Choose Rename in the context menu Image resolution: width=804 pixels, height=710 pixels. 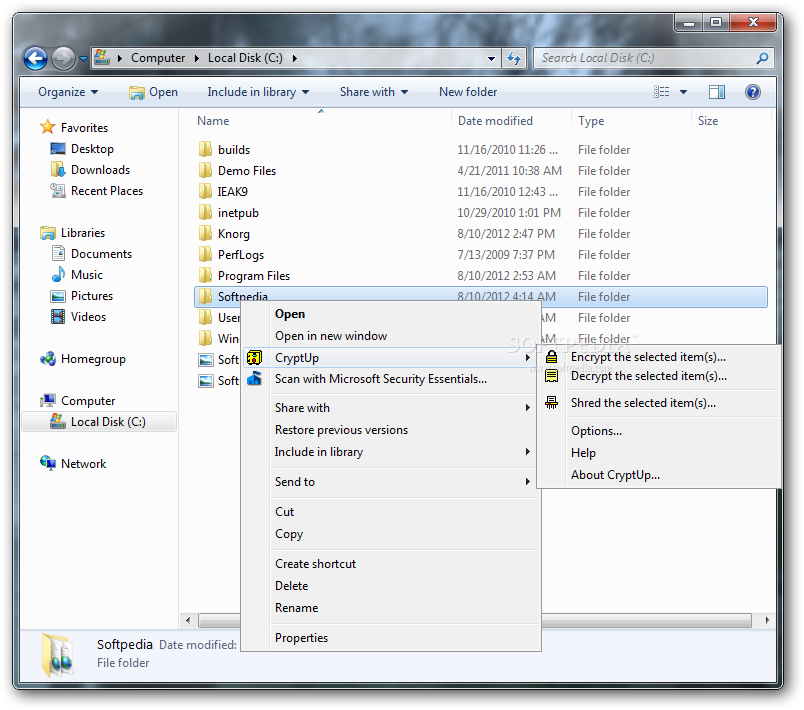tap(391, 608)
